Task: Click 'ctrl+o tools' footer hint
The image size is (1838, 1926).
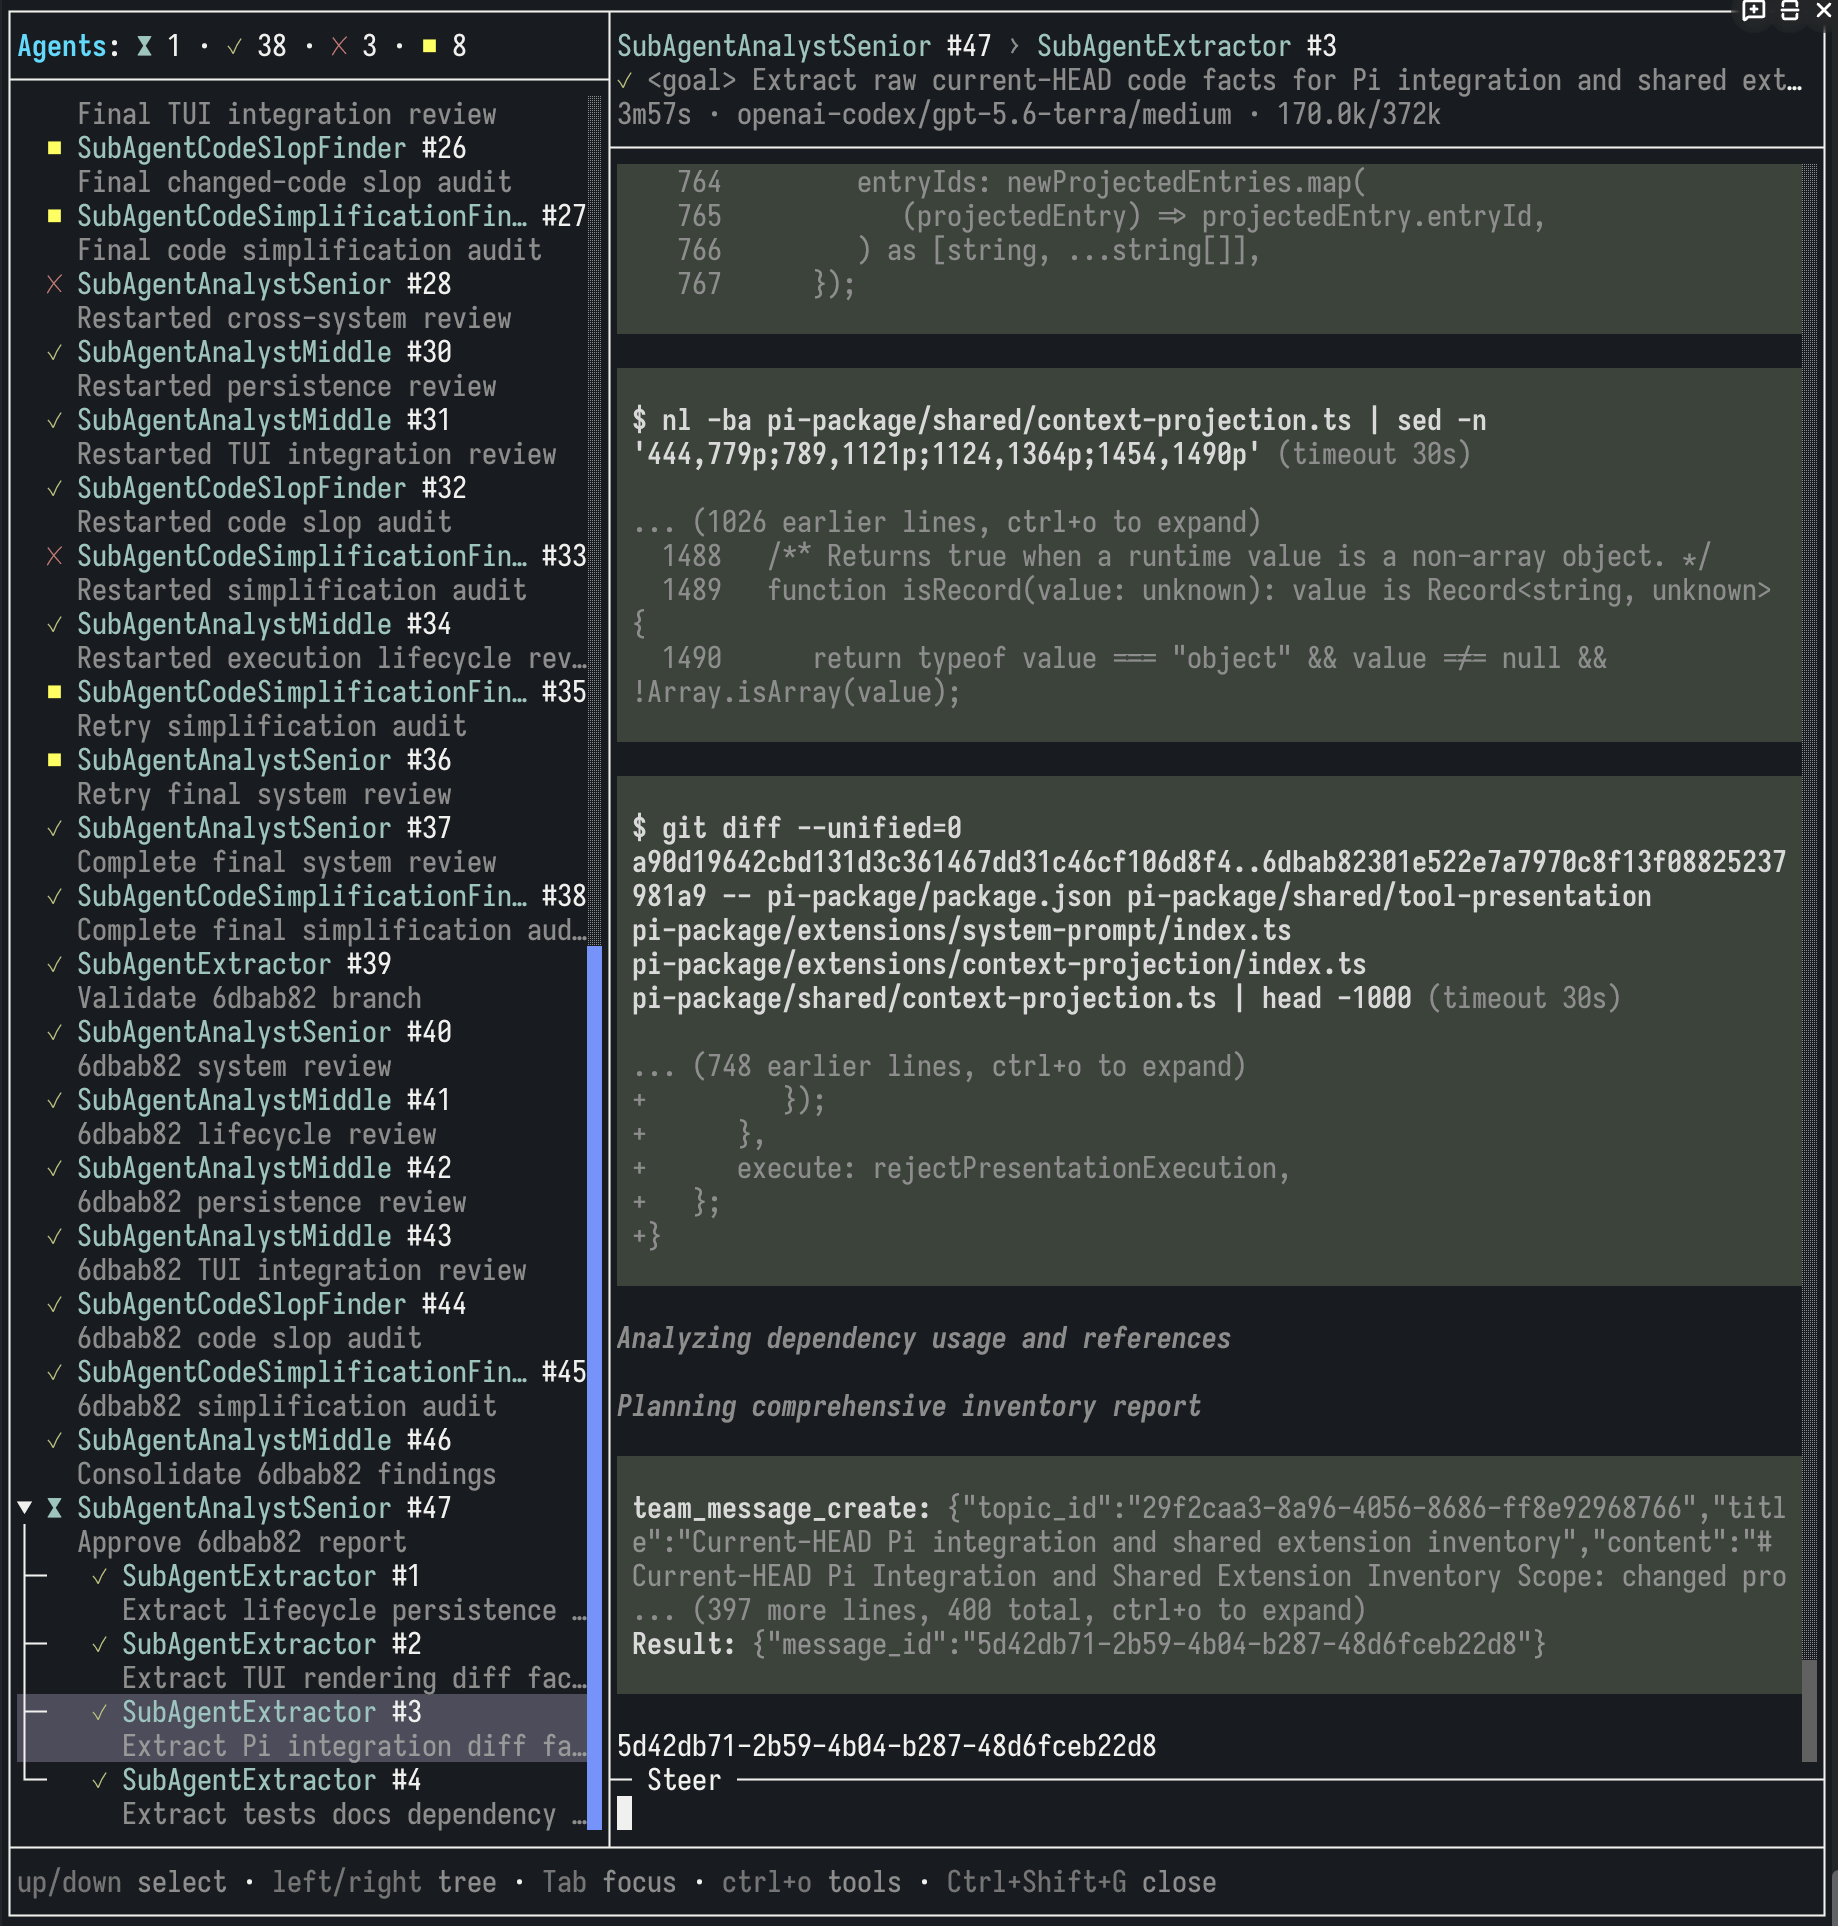Action: click(811, 1882)
